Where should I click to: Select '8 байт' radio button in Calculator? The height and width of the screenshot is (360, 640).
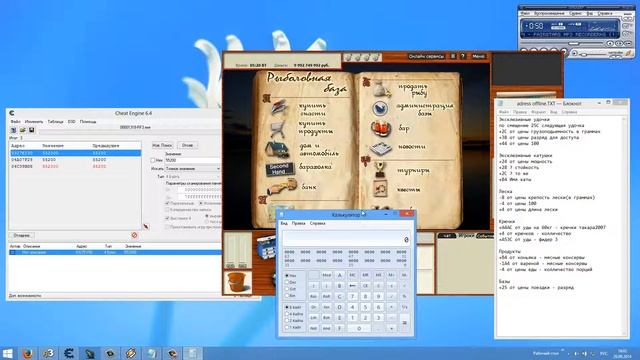pos(287,307)
